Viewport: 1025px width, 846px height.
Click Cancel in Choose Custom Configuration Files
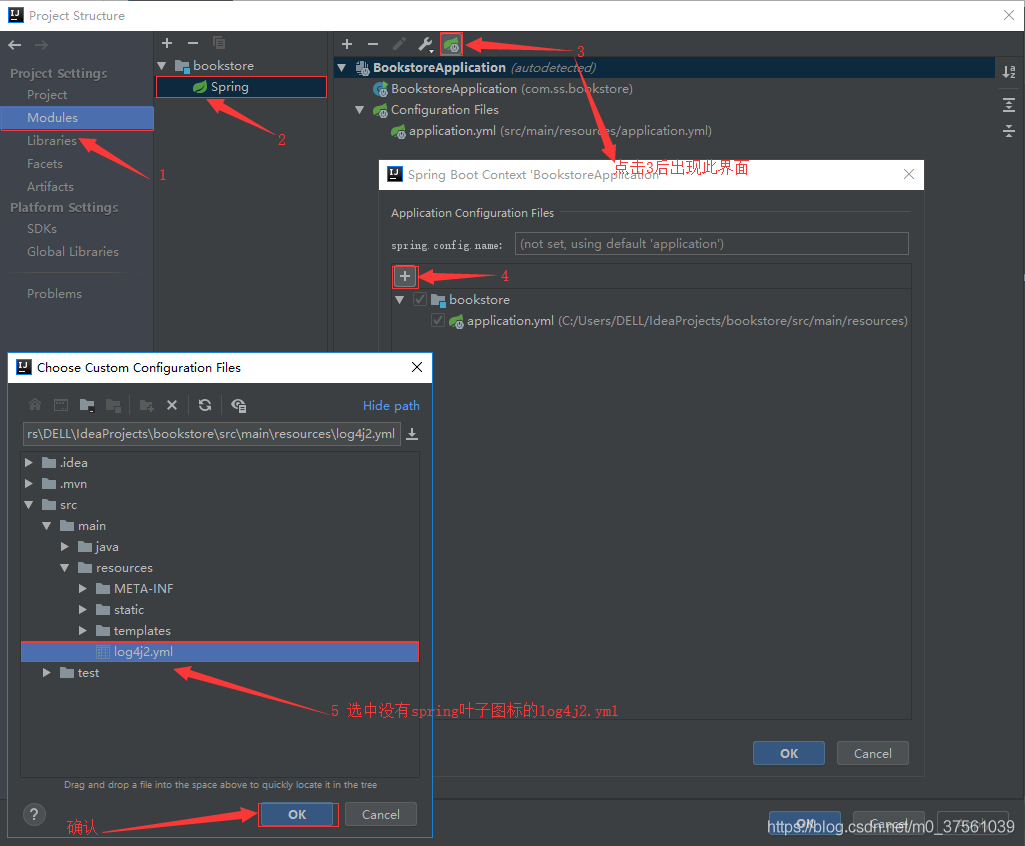click(x=380, y=815)
